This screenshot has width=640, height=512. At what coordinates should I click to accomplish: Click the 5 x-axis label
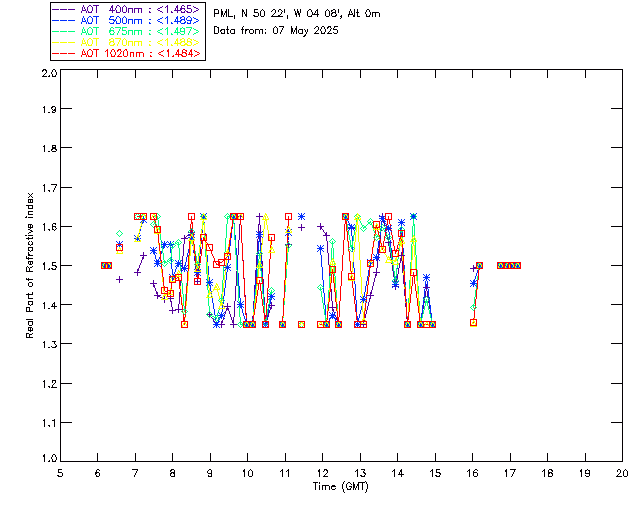click(60, 473)
